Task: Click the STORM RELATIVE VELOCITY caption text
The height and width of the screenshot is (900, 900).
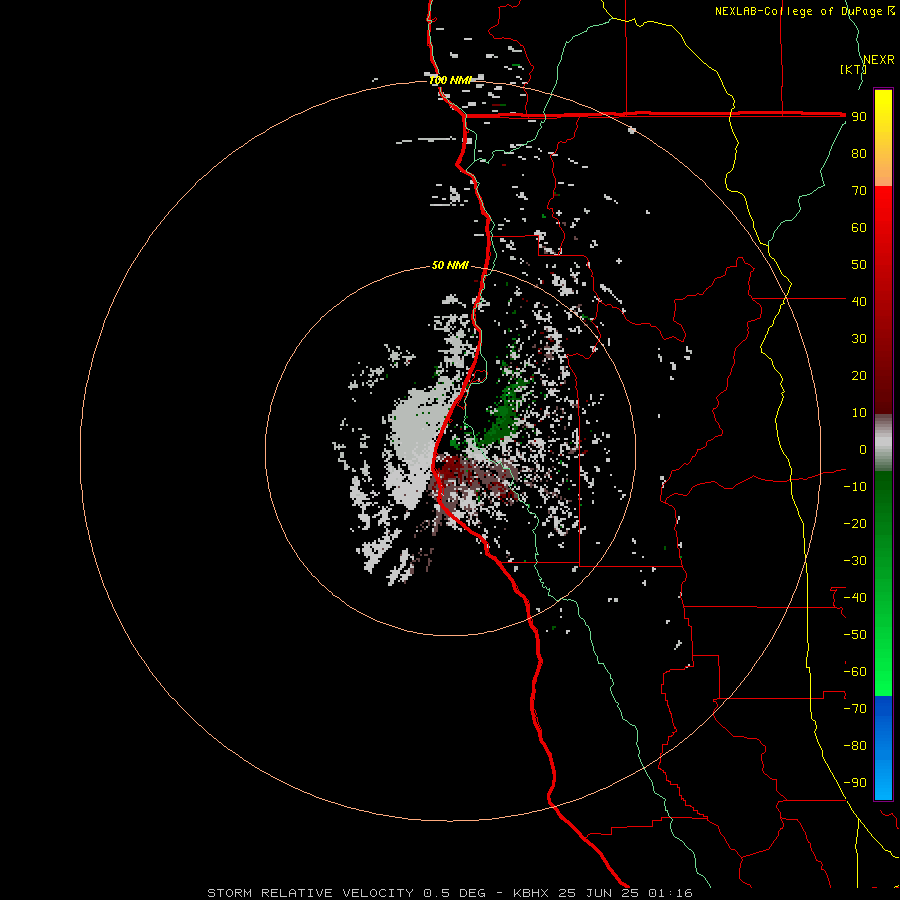Action: [x=310, y=893]
